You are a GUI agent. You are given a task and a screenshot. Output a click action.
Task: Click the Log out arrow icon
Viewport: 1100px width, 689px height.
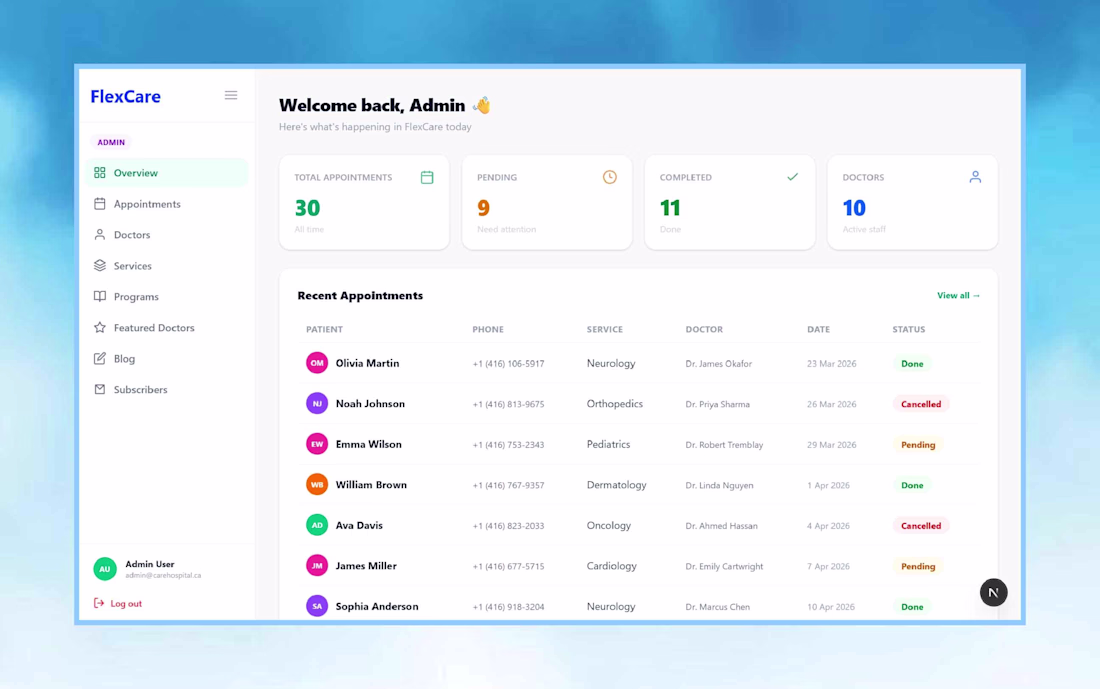click(99, 603)
